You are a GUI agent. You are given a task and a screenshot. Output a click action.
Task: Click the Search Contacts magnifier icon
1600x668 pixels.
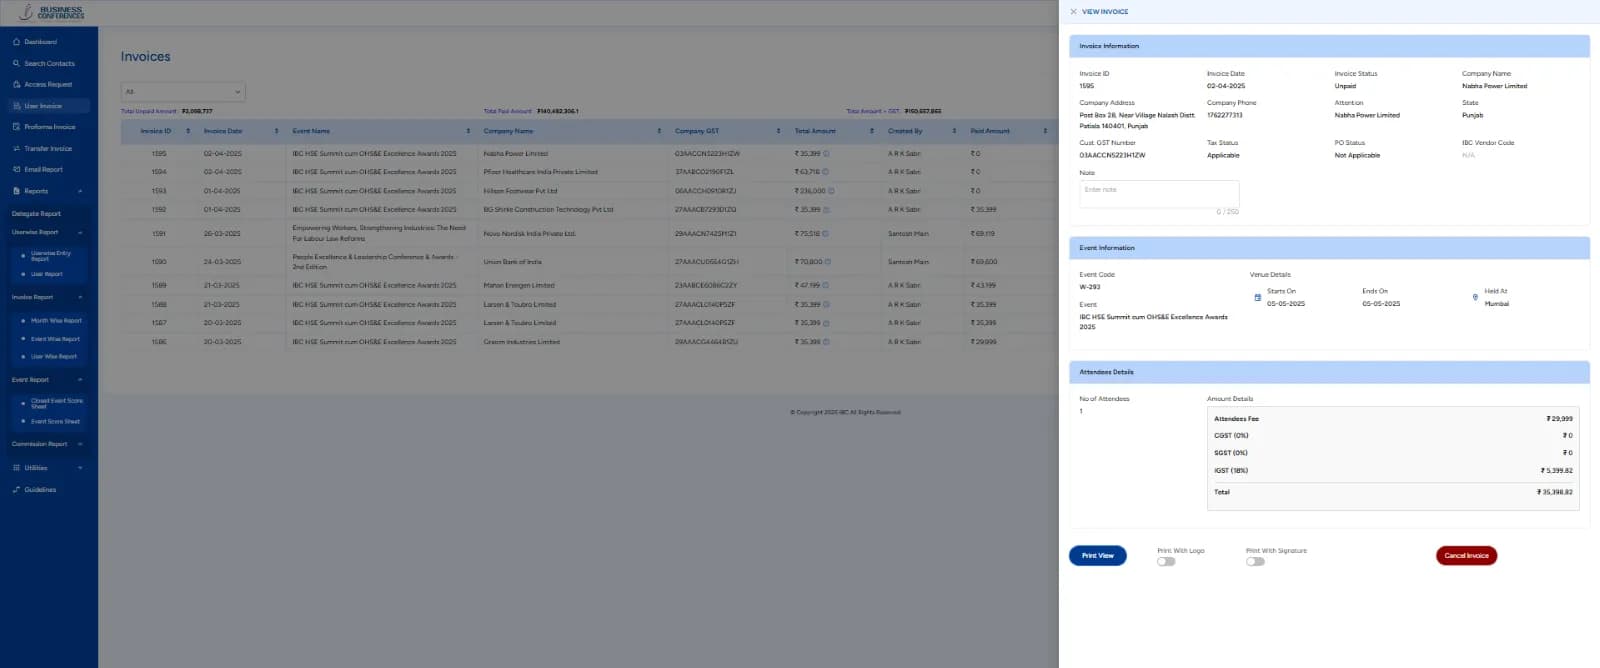[16, 63]
